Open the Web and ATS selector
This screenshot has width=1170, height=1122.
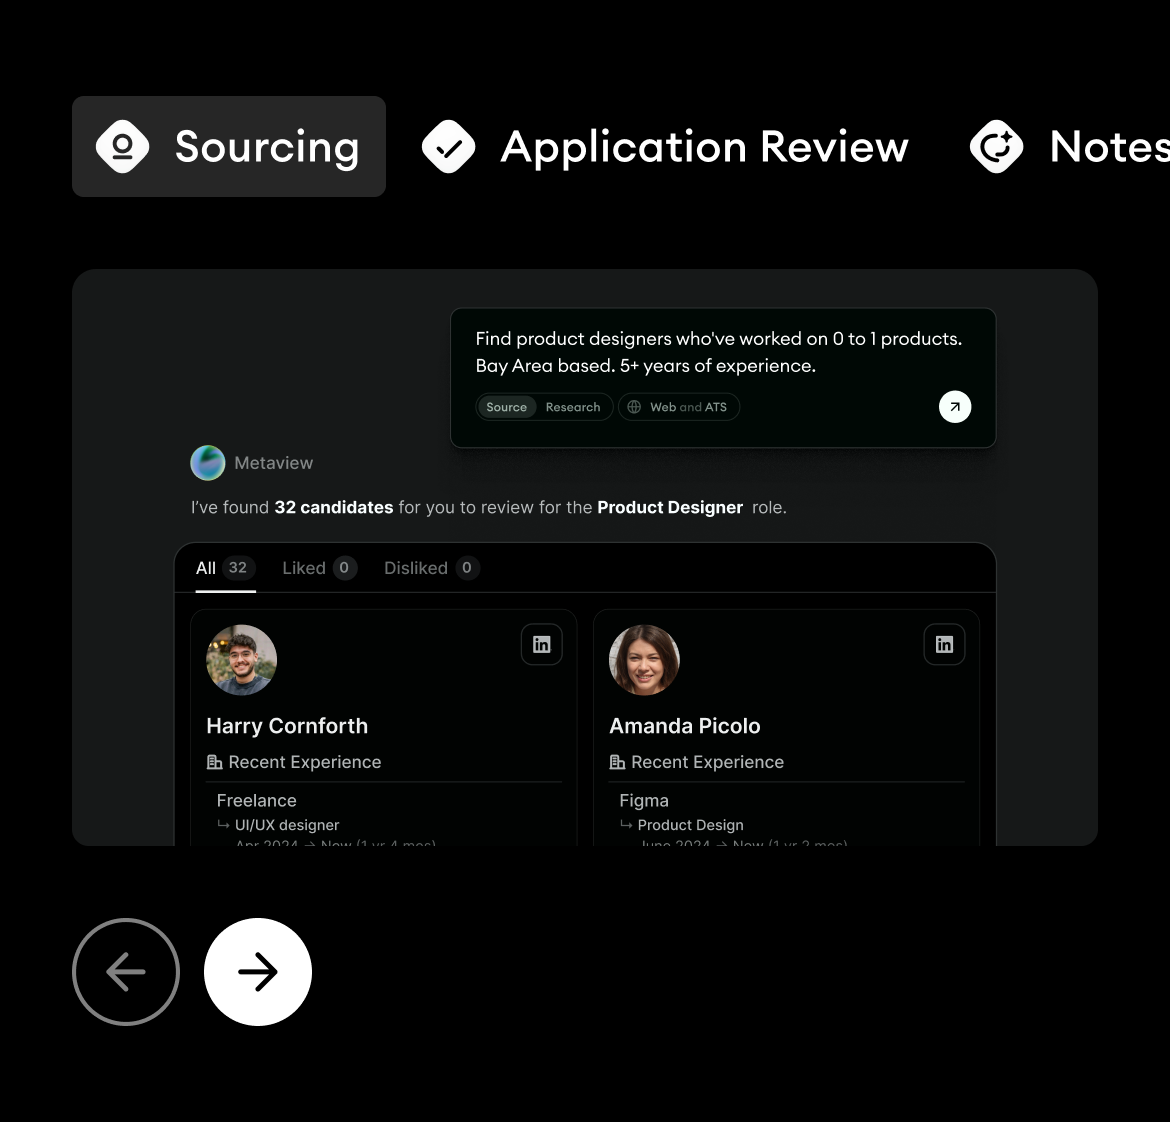[678, 407]
